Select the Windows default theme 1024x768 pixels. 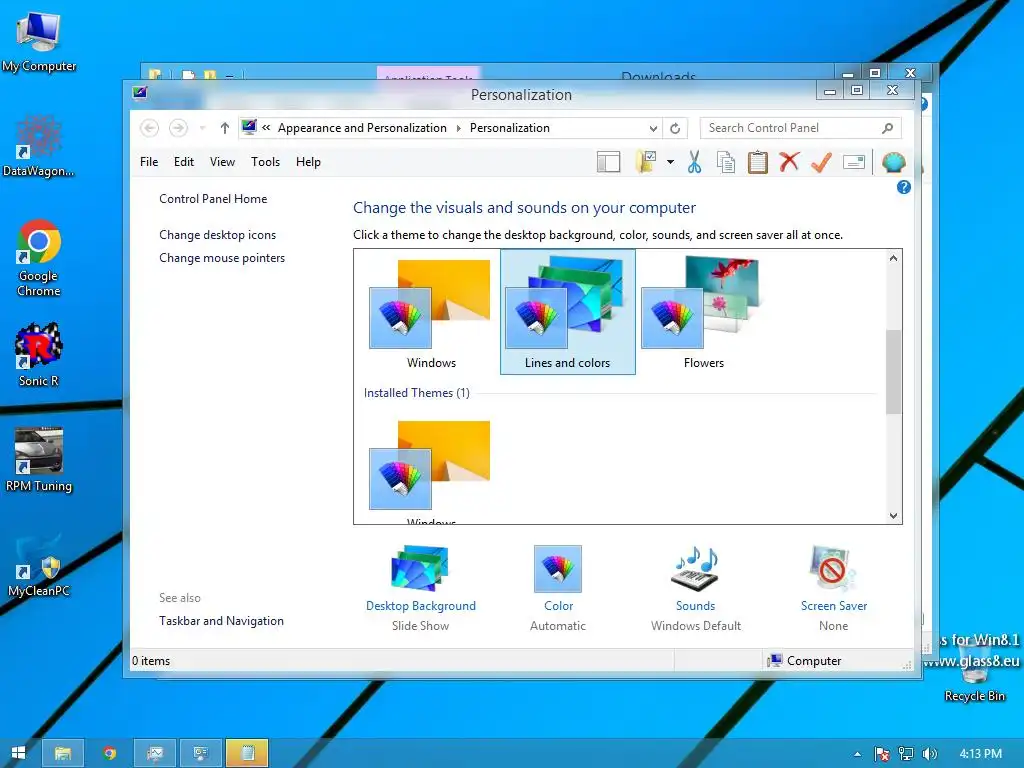tap(431, 313)
